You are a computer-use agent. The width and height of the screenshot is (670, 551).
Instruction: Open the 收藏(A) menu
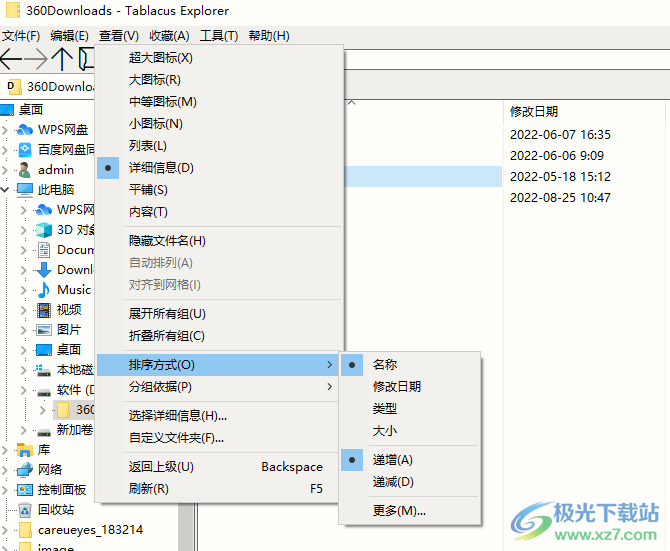click(x=169, y=36)
